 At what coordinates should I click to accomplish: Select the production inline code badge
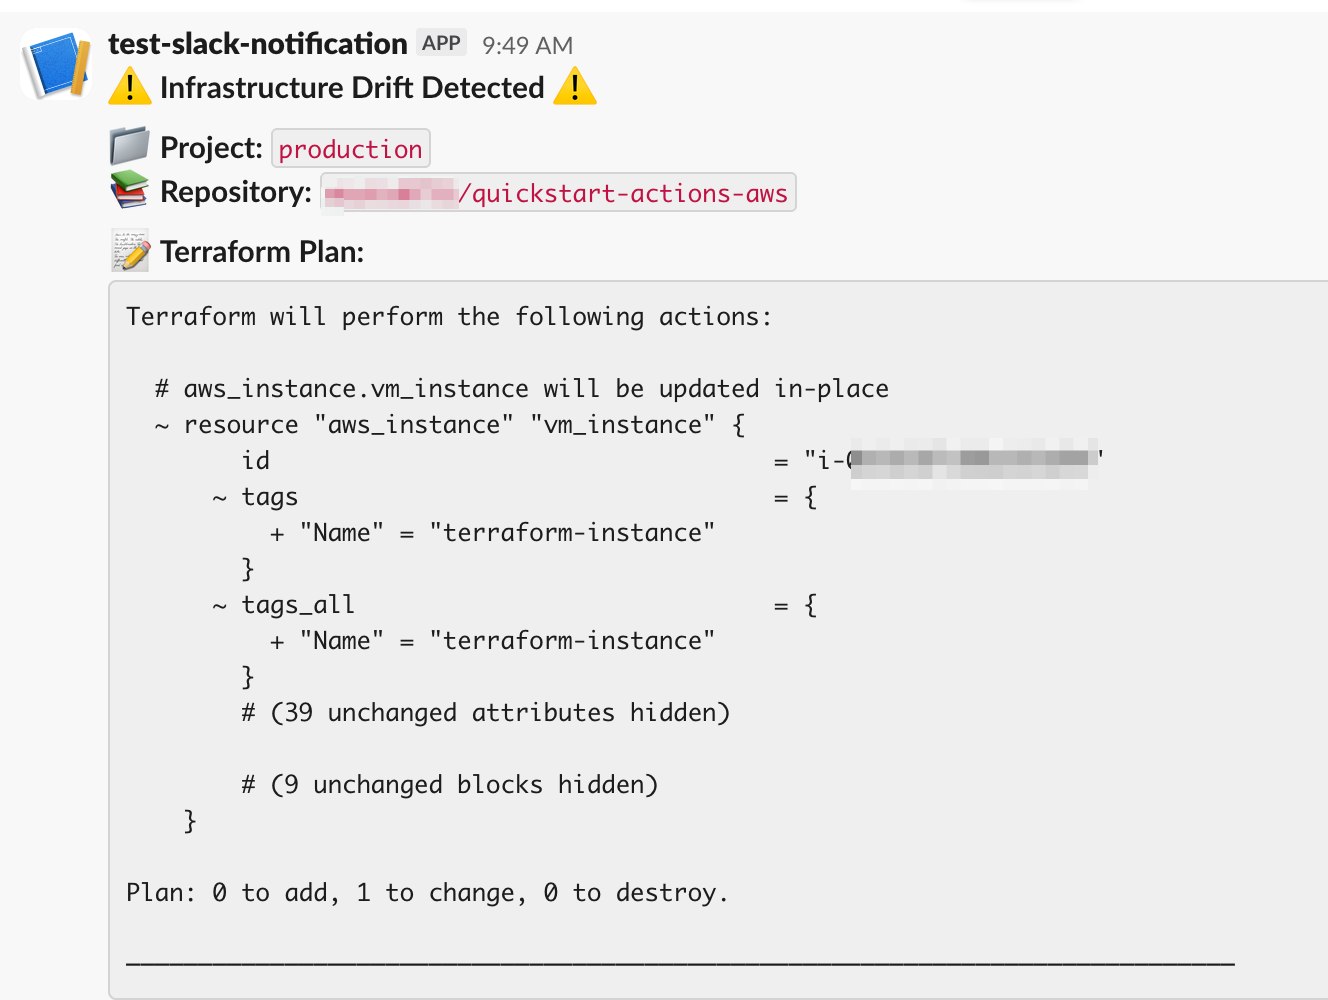tap(351, 148)
